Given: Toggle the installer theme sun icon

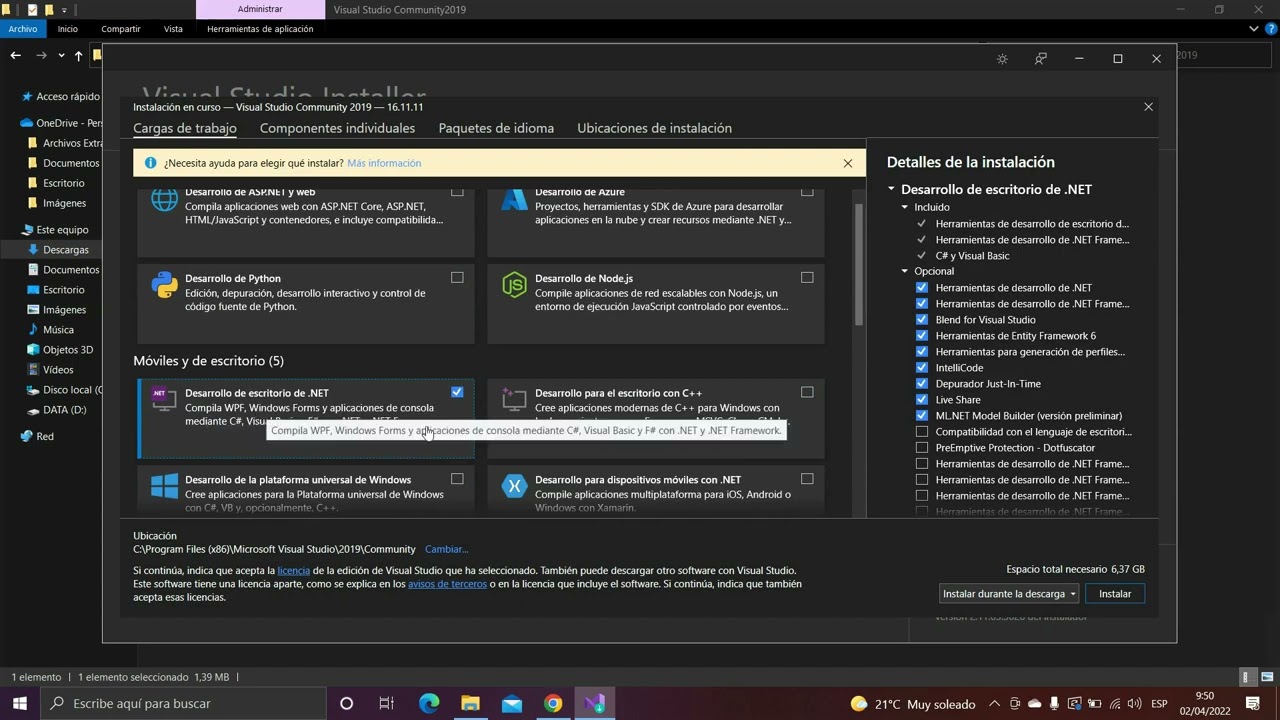Looking at the screenshot, I should coord(1002,59).
